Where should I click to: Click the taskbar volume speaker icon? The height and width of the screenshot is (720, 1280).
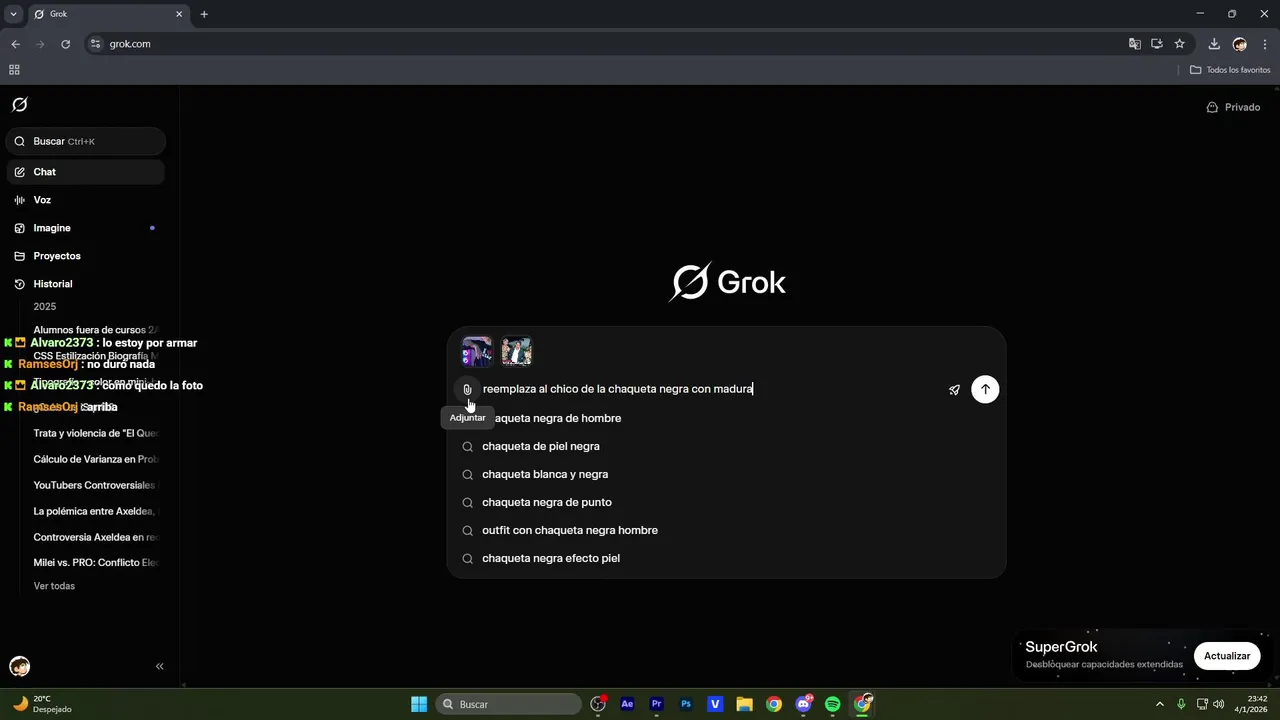1218,704
